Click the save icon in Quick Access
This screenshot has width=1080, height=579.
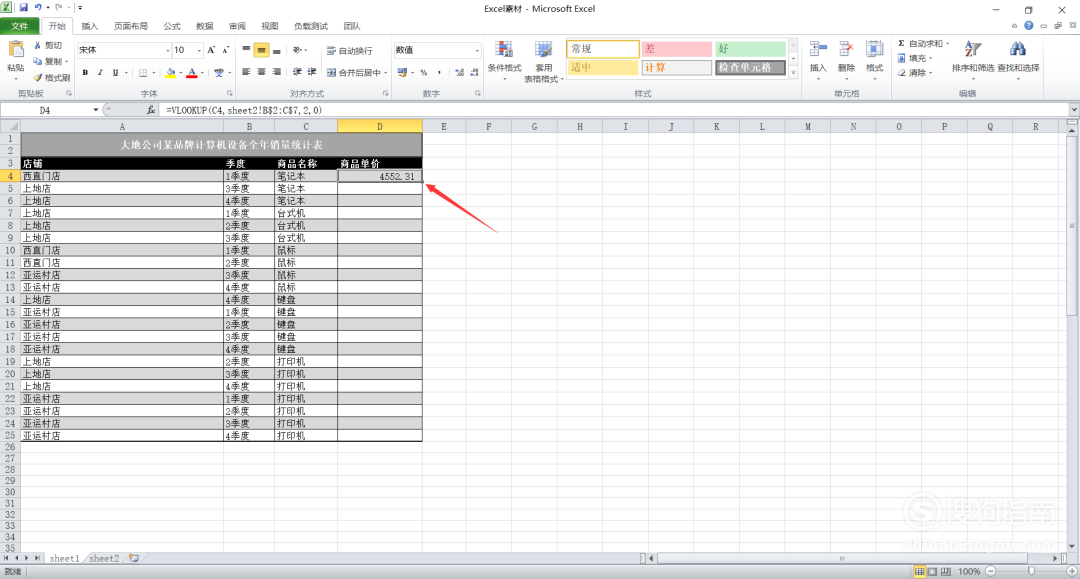(x=23, y=8)
